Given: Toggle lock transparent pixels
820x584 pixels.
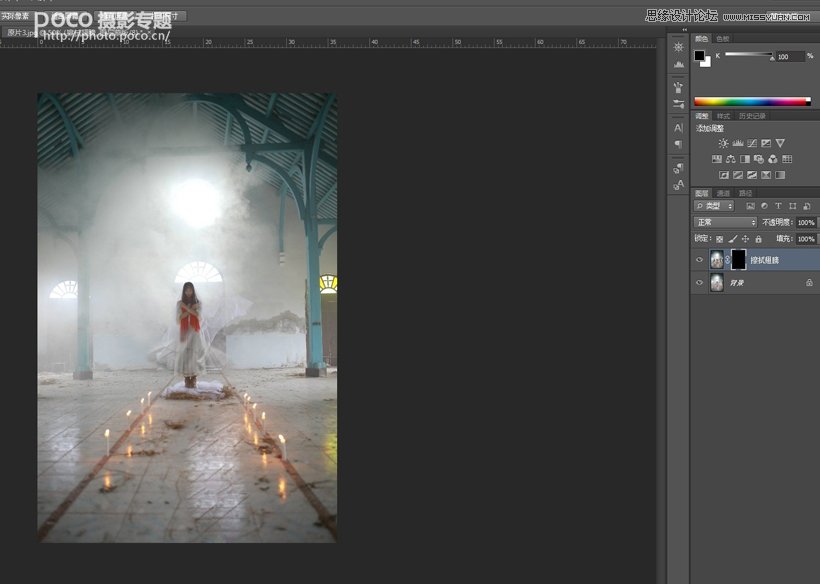Looking at the screenshot, I should coord(719,239).
